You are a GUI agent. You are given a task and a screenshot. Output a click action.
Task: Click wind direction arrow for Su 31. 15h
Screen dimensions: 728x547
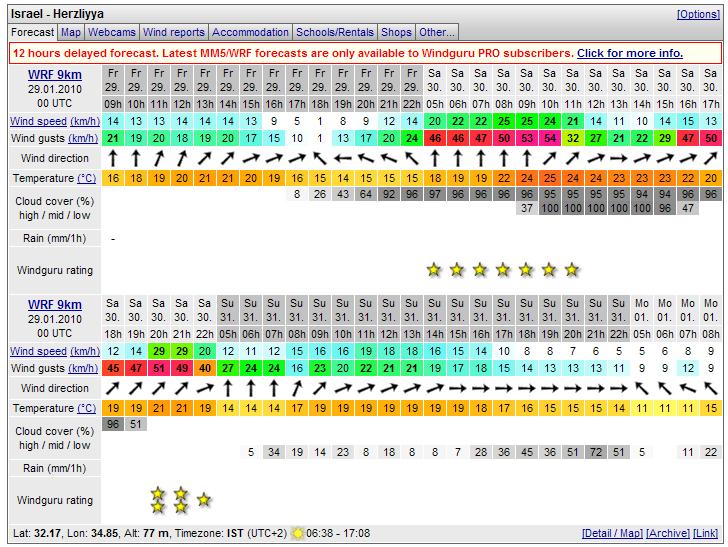[458, 388]
